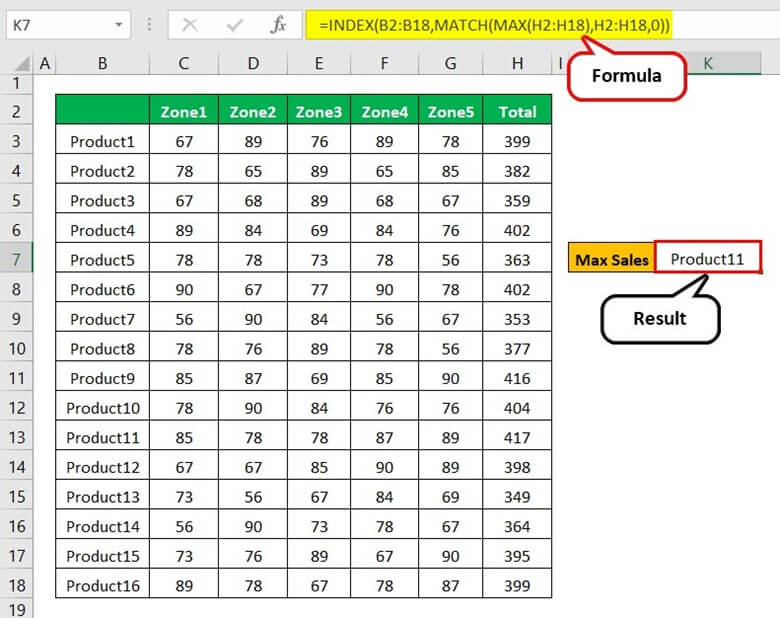Click Product12's total 398
This screenshot has width=780, height=618.
(517, 467)
